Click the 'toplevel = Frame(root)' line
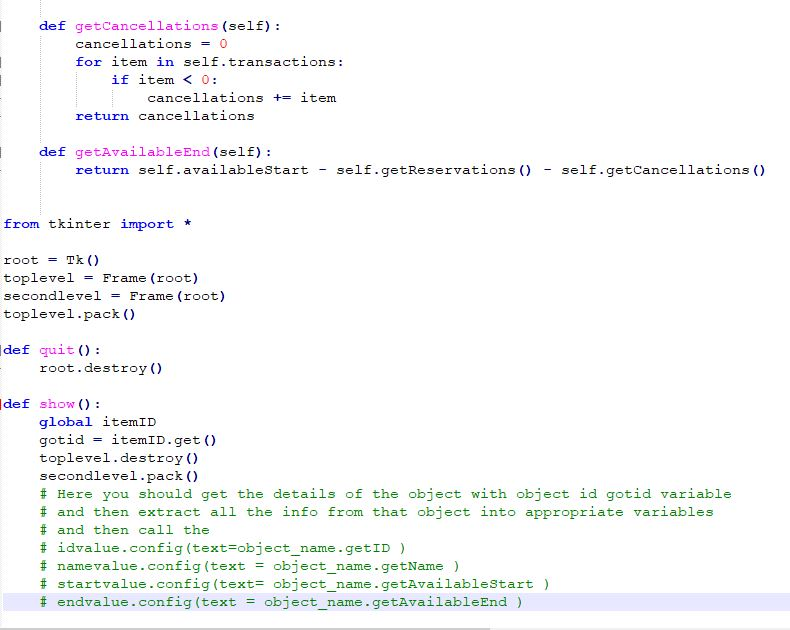Viewport: 790px width, 630px height. [101, 278]
